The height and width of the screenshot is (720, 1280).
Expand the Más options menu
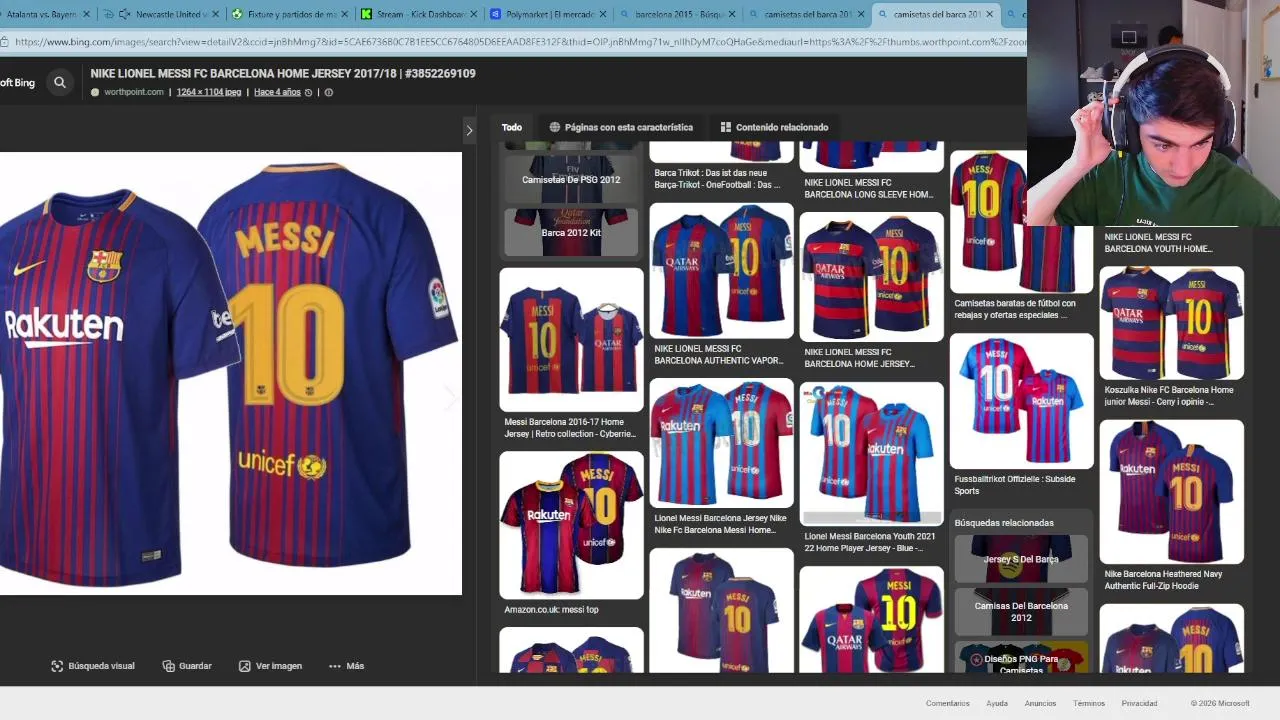347,666
